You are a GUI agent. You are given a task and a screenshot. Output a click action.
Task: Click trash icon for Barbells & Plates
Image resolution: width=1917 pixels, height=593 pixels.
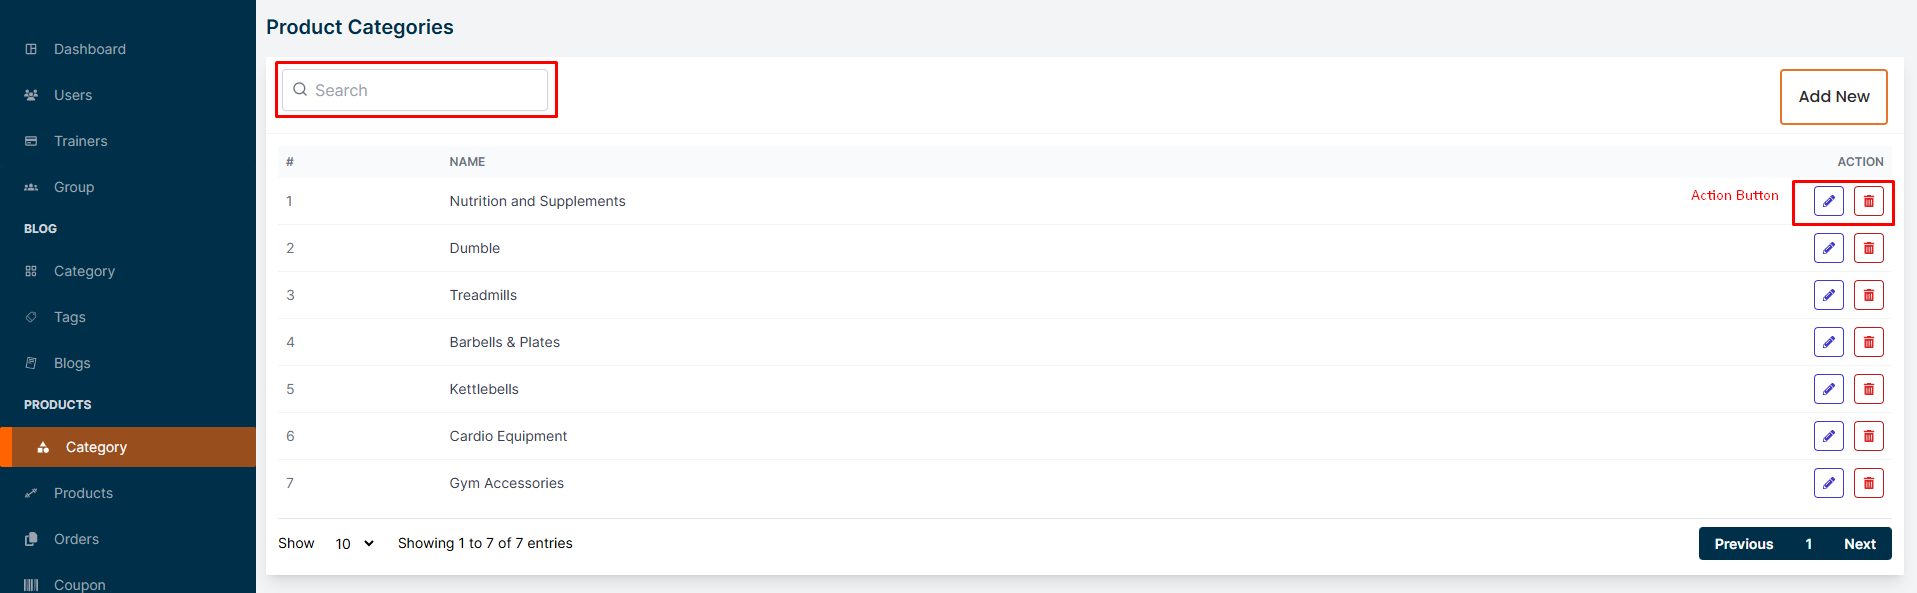pos(1868,342)
